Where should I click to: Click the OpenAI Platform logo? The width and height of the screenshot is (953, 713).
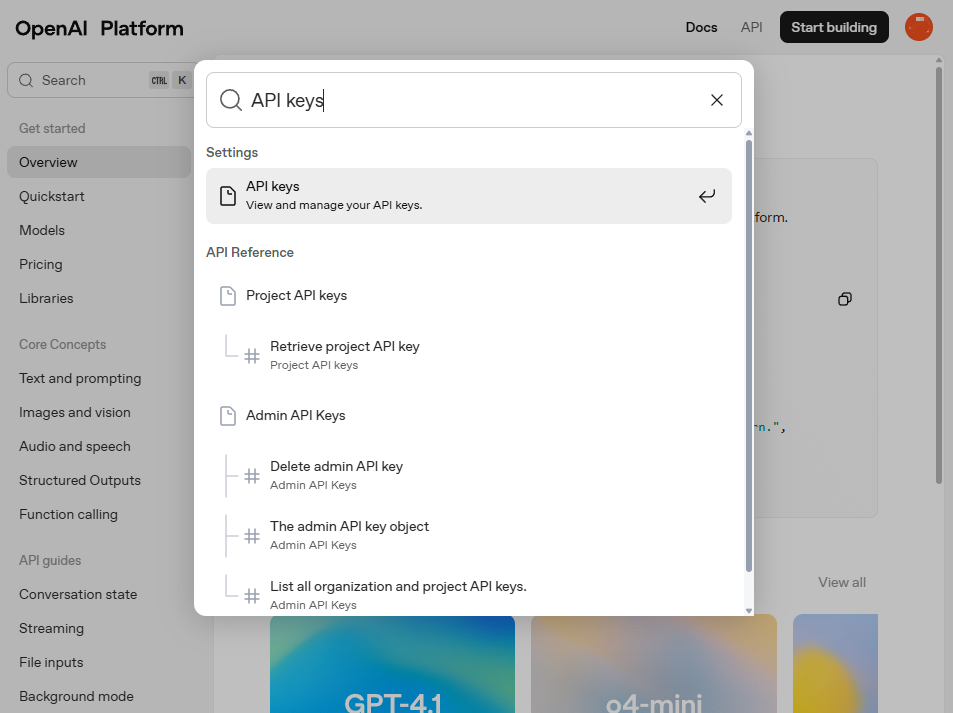pyautogui.click(x=99, y=29)
